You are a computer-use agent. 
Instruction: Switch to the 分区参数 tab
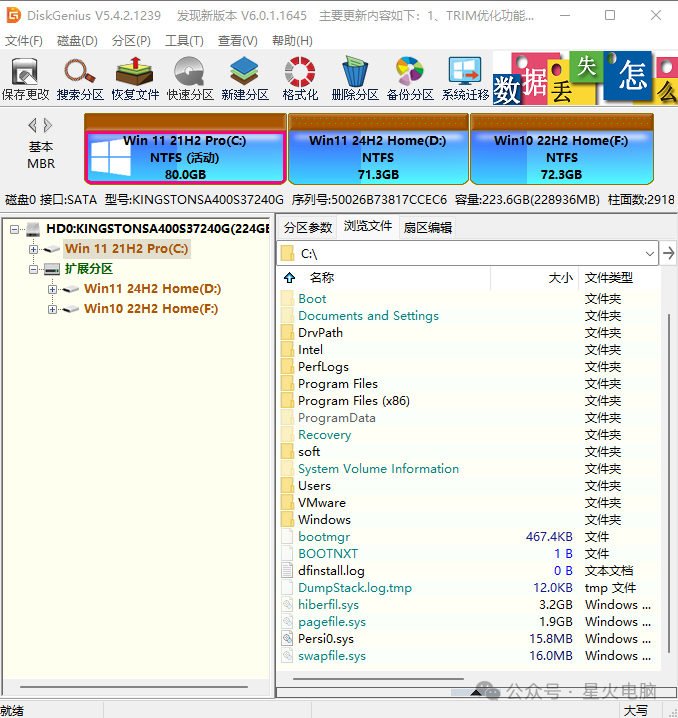[x=308, y=228]
